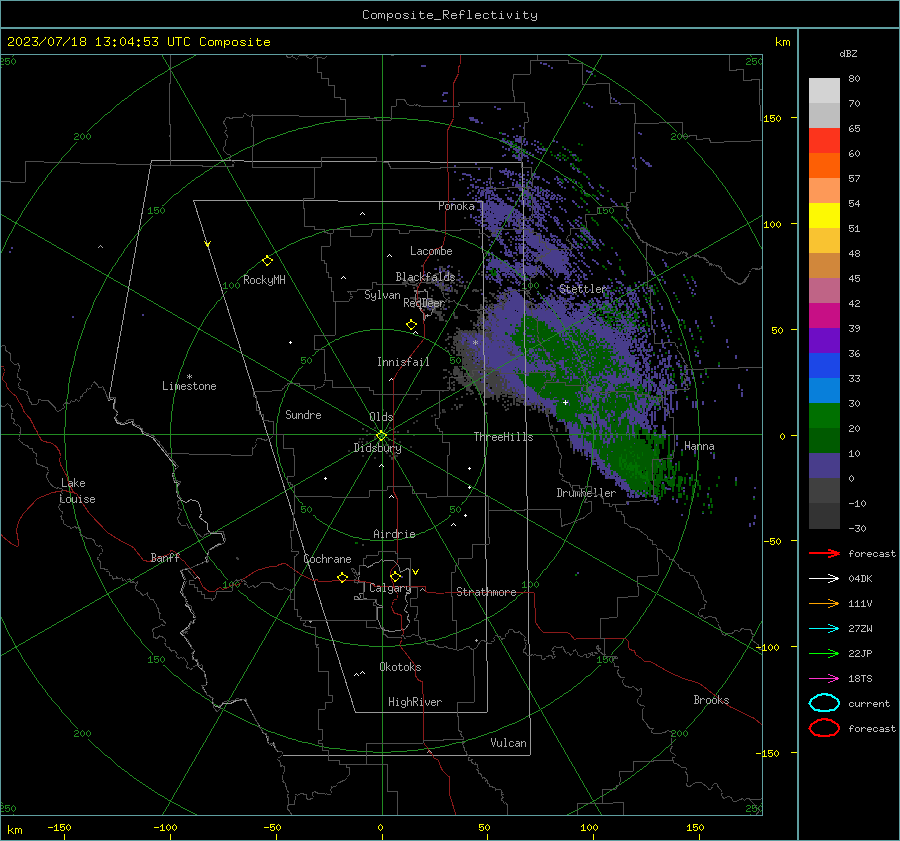Click the yellow radar site marker at Didsbury

[x=382, y=436]
